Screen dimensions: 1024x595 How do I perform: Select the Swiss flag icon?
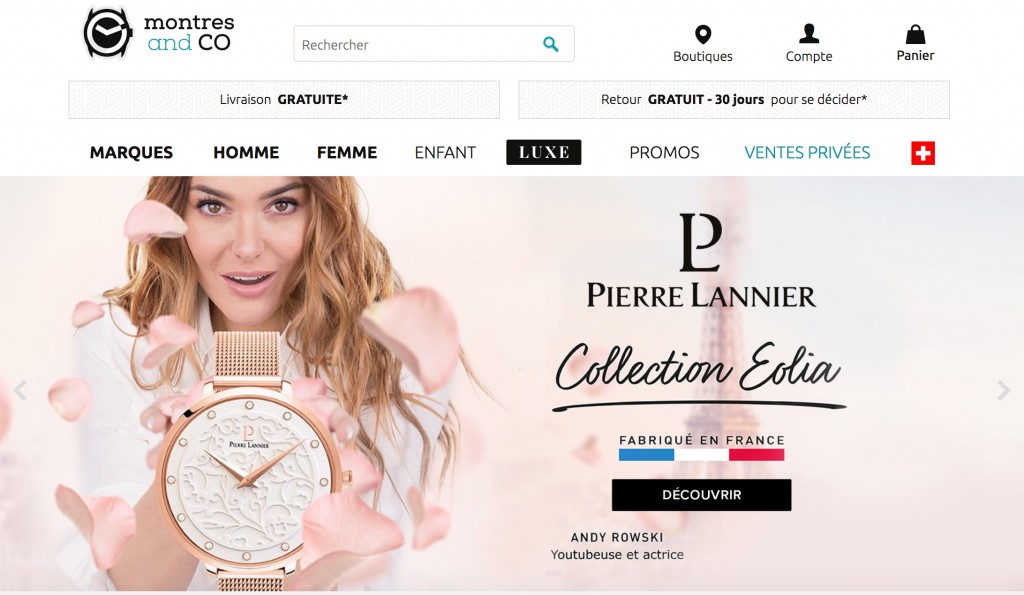click(x=923, y=153)
